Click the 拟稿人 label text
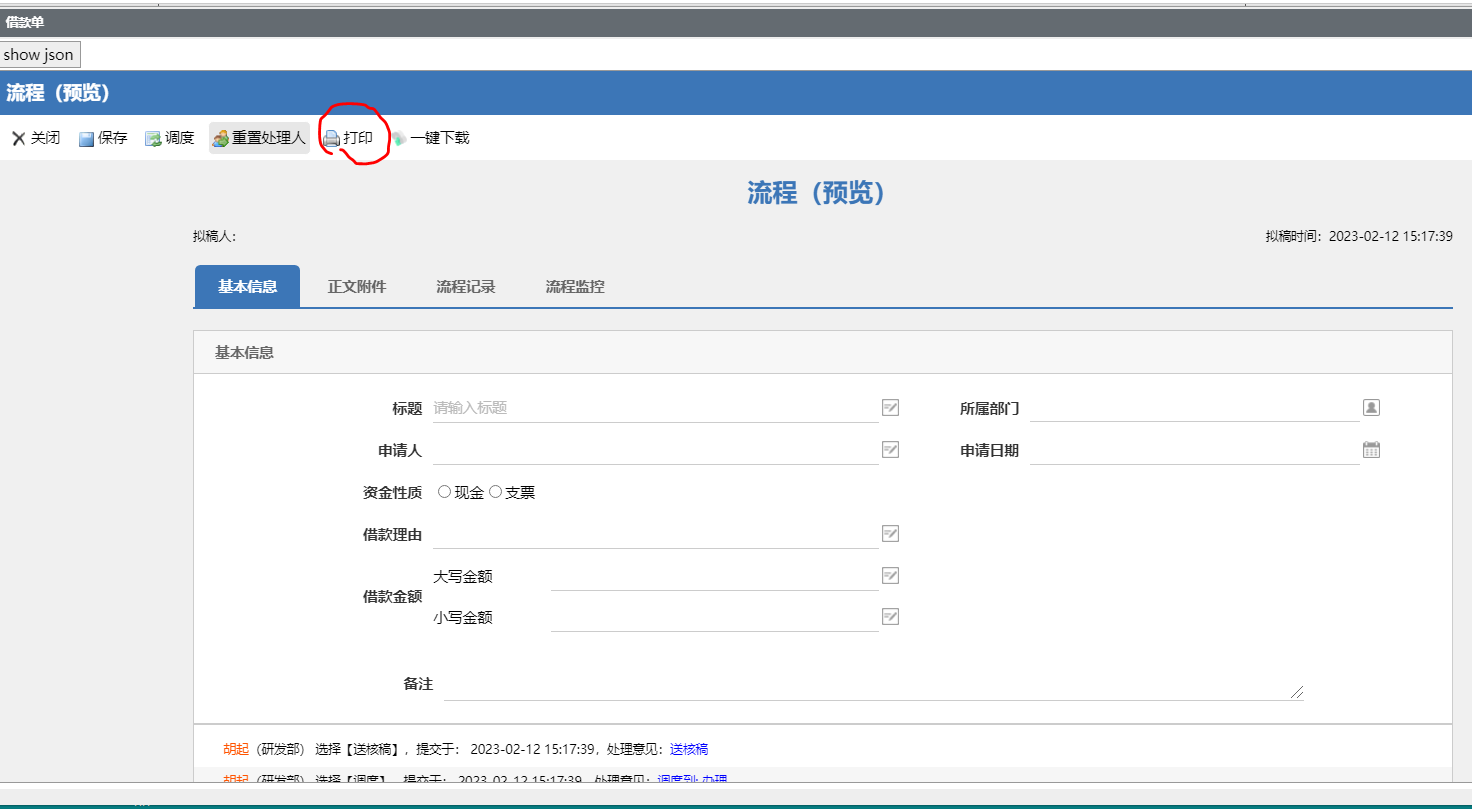The width and height of the screenshot is (1472, 809). click(x=214, y=237)
